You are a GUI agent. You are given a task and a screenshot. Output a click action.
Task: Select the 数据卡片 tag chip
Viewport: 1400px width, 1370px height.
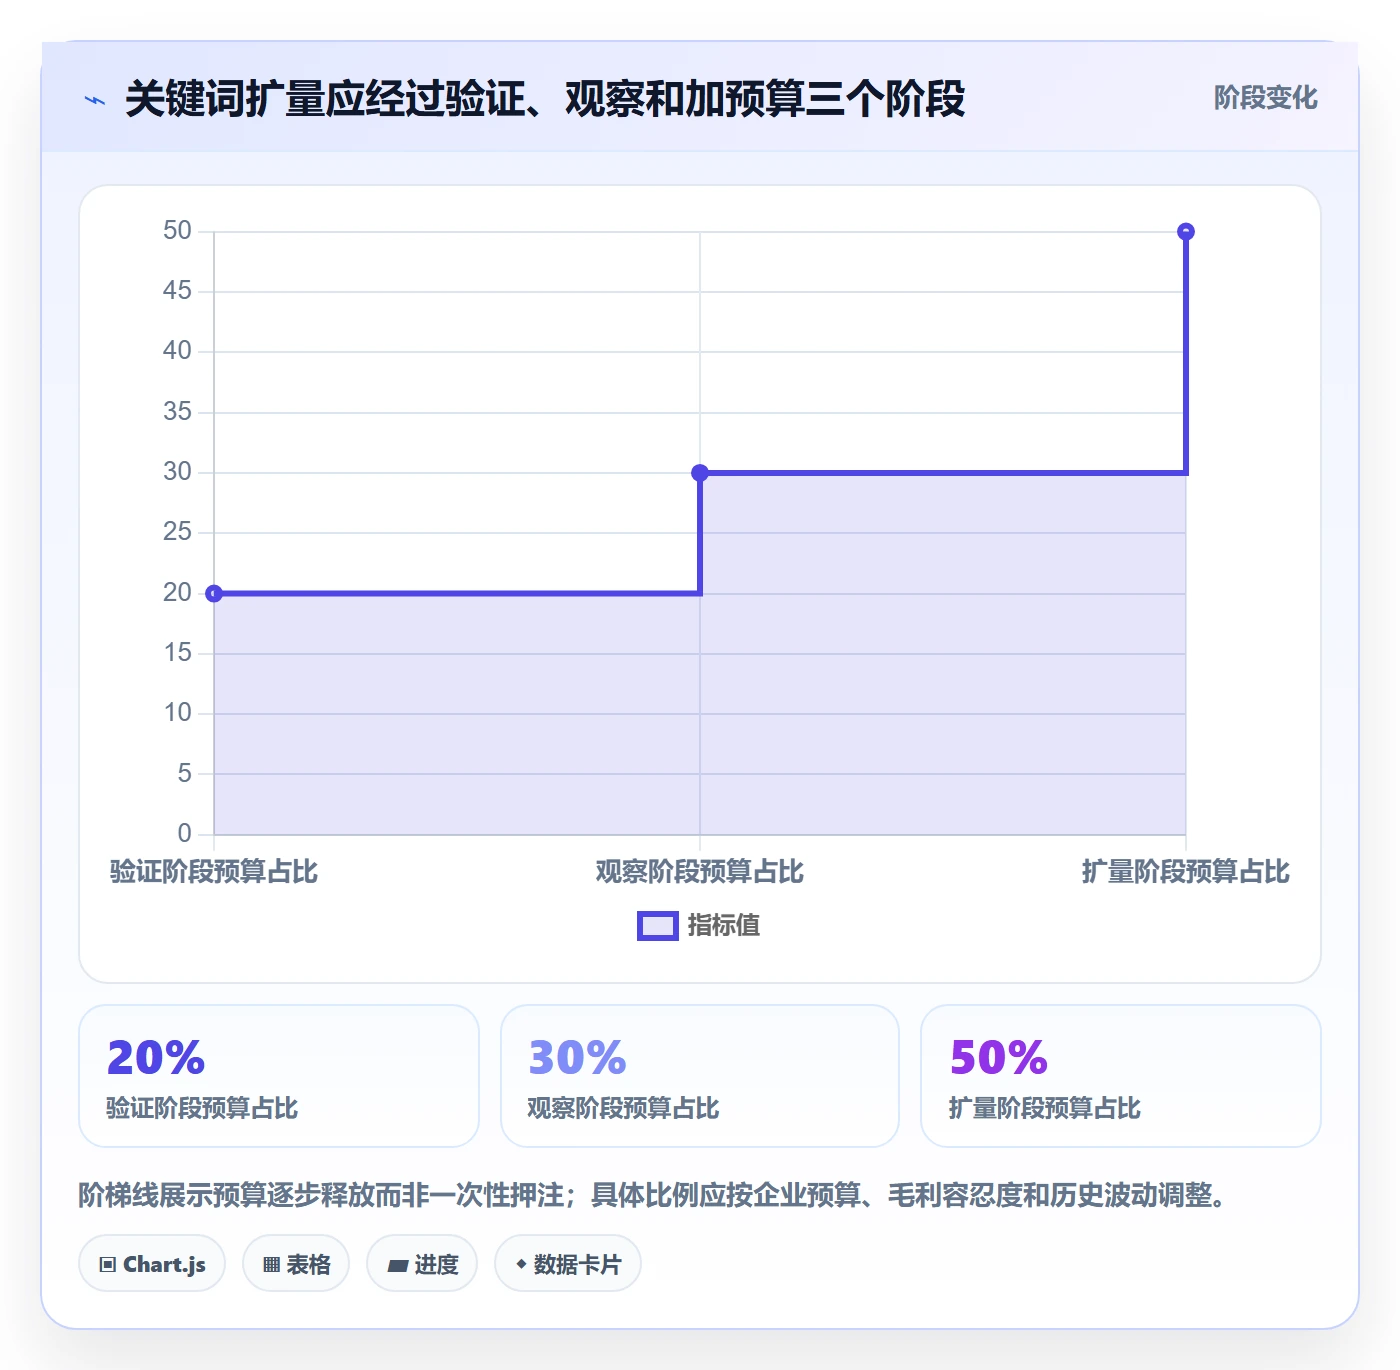point(568,1264)
